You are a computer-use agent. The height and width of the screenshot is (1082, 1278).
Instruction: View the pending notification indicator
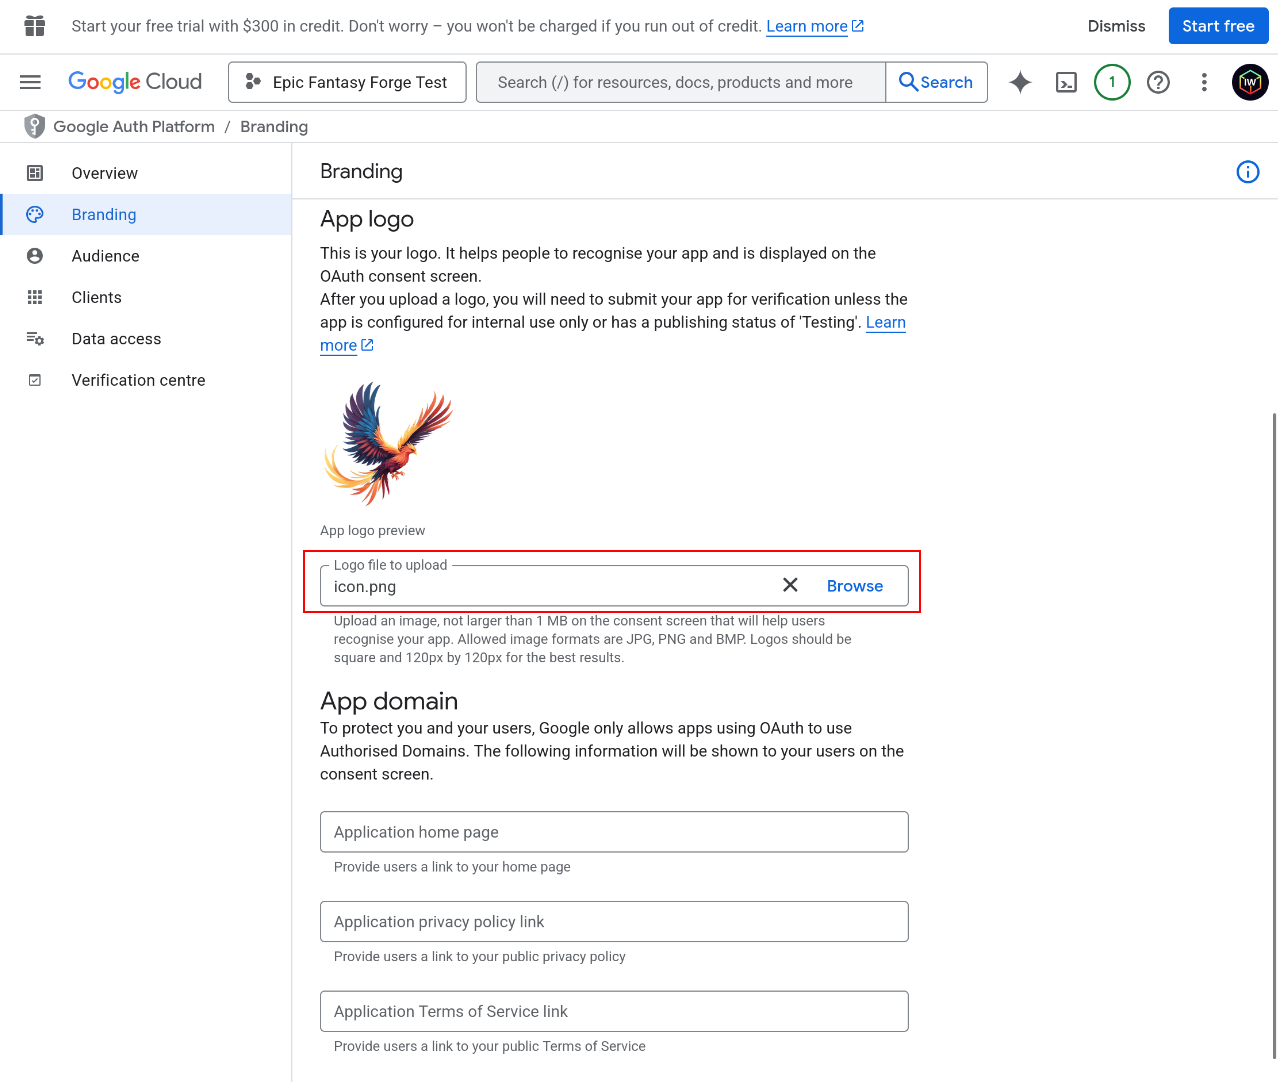point(1111,82)
